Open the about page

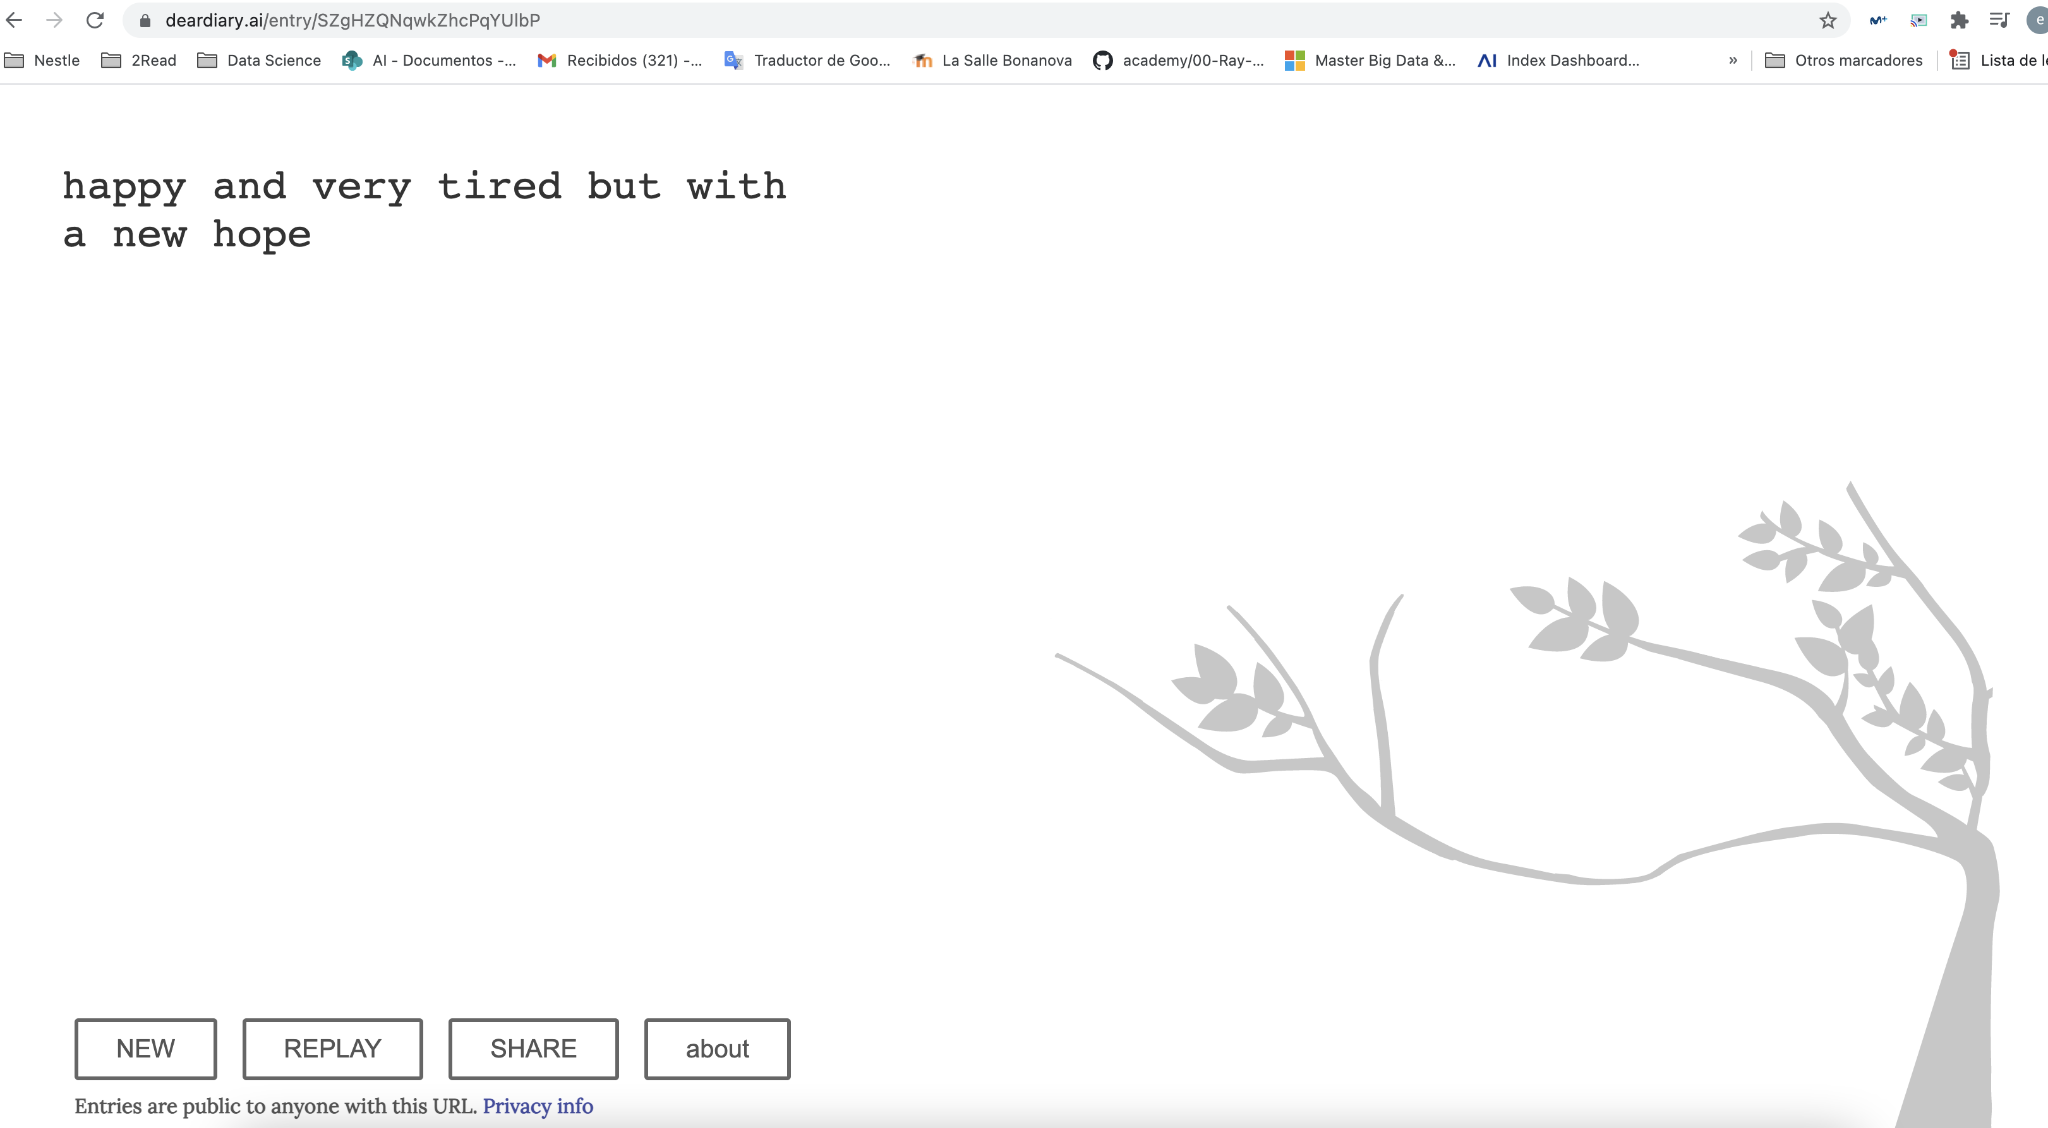tap(716, 1049)
